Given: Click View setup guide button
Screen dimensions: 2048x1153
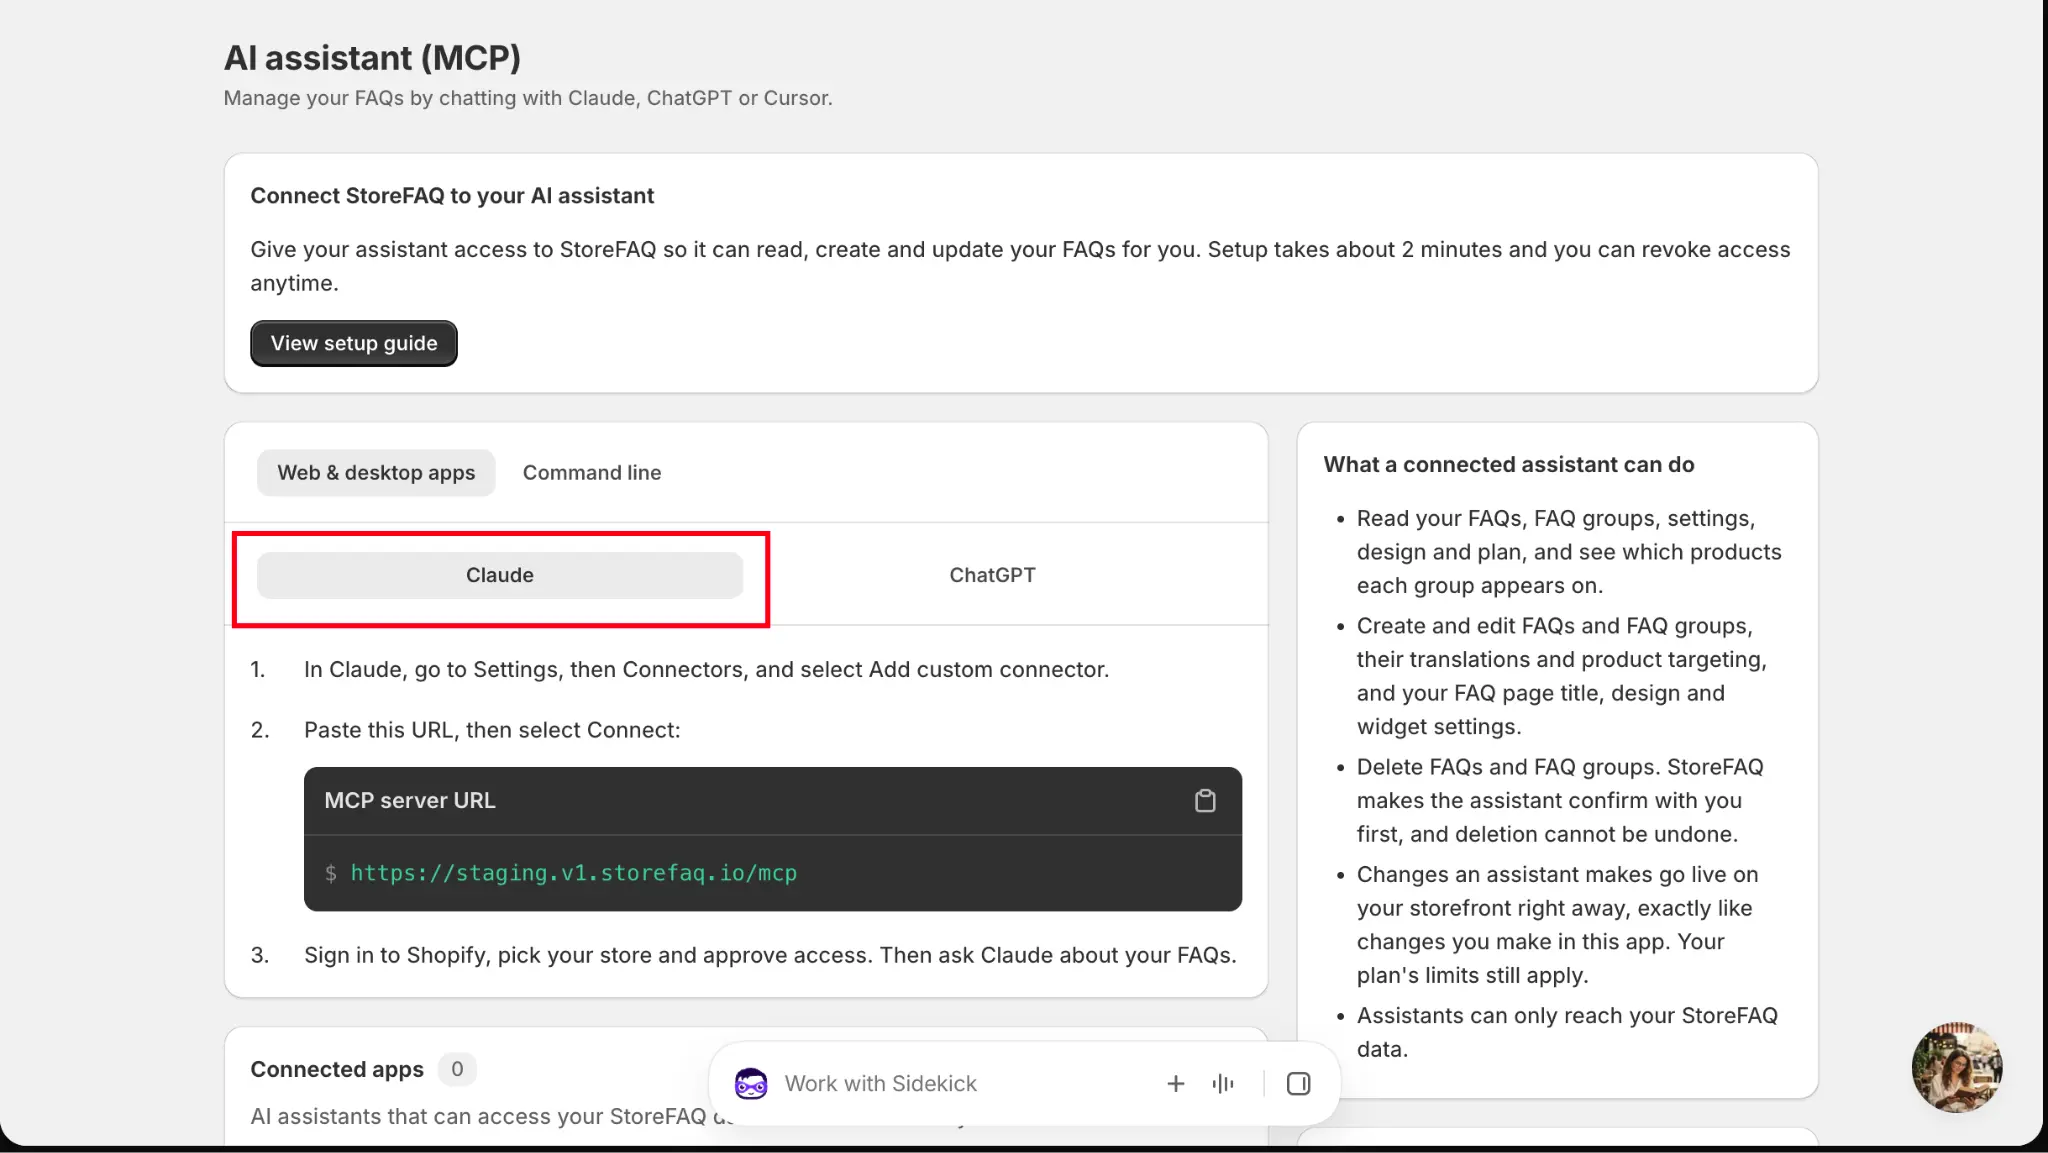Looking at the screenshot, I should click(x=354, y=343).
